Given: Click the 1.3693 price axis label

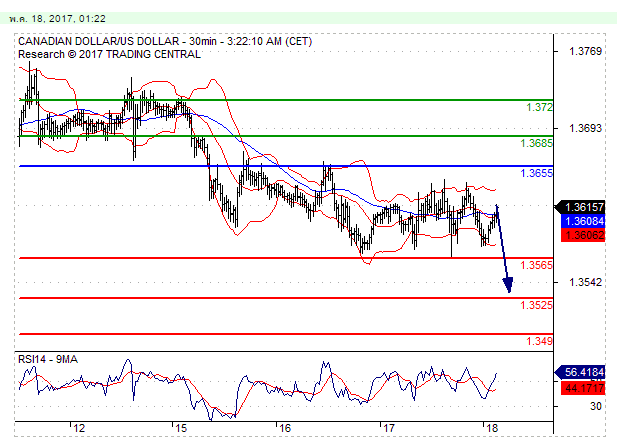Looking at the screenshot, I should [586, 128].
